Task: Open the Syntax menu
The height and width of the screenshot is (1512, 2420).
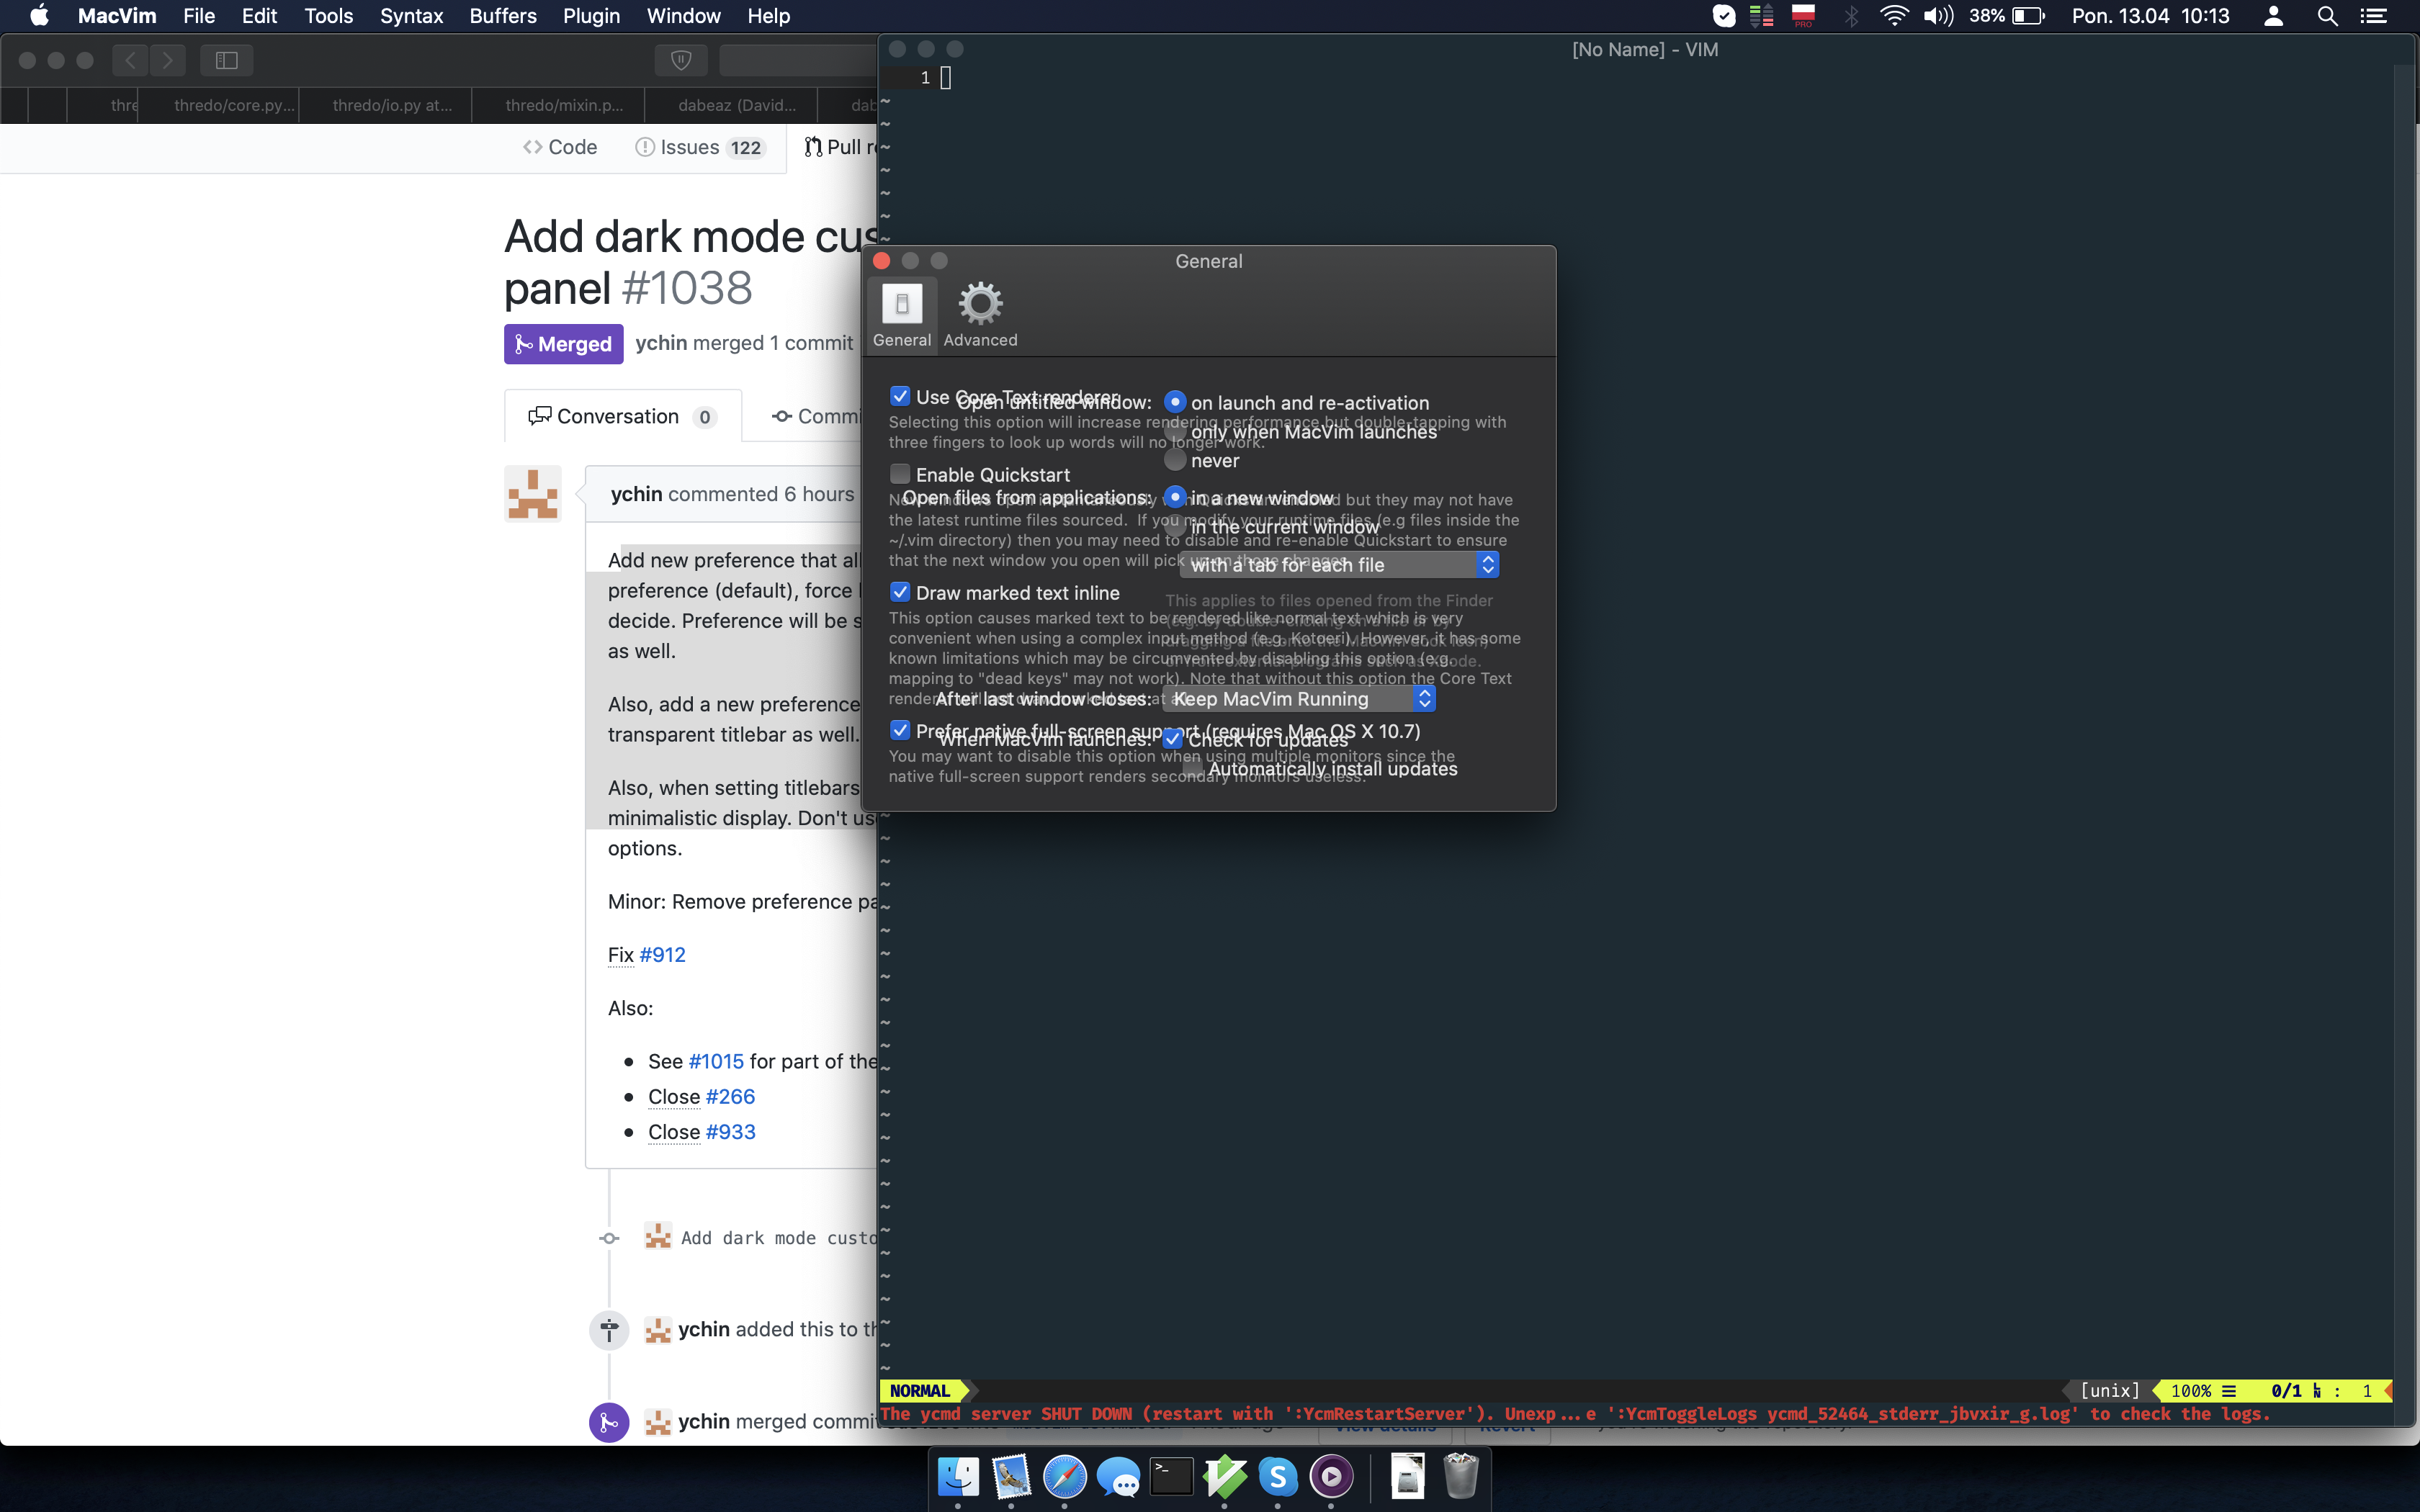Action: point(411,16)
